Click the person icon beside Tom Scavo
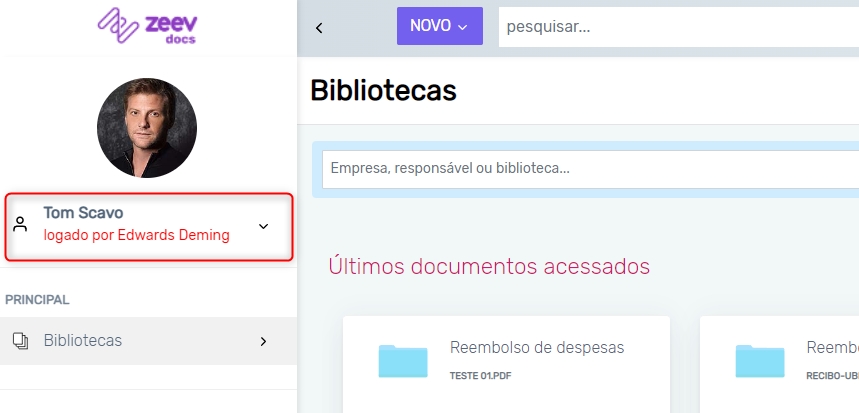 tap(20, 225)
